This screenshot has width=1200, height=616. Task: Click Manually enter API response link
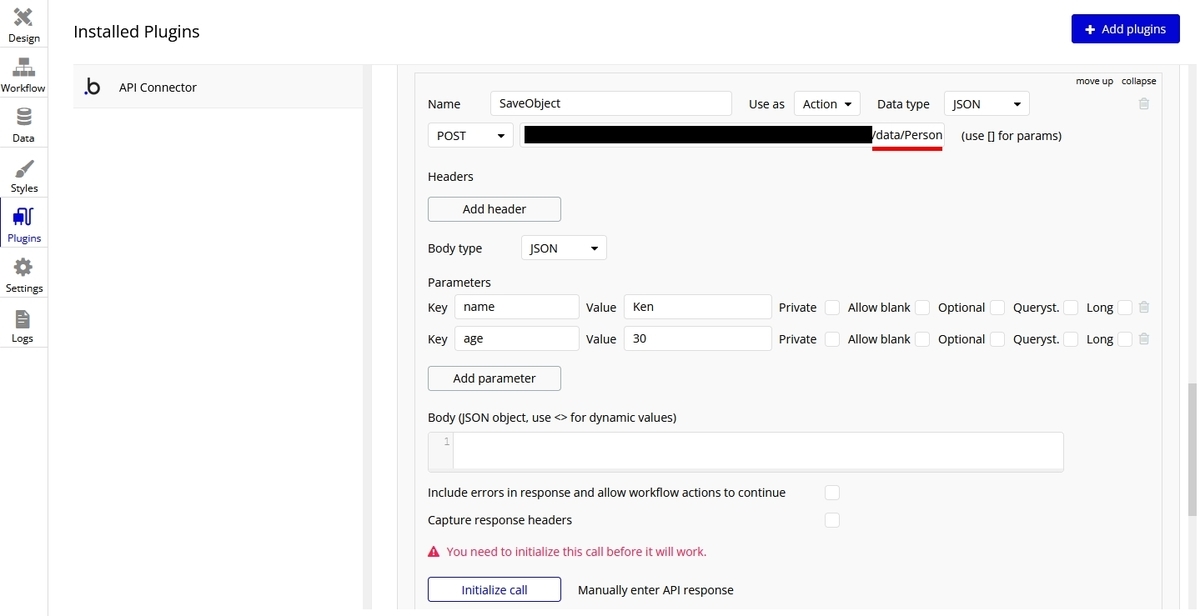tap(655, 590)
